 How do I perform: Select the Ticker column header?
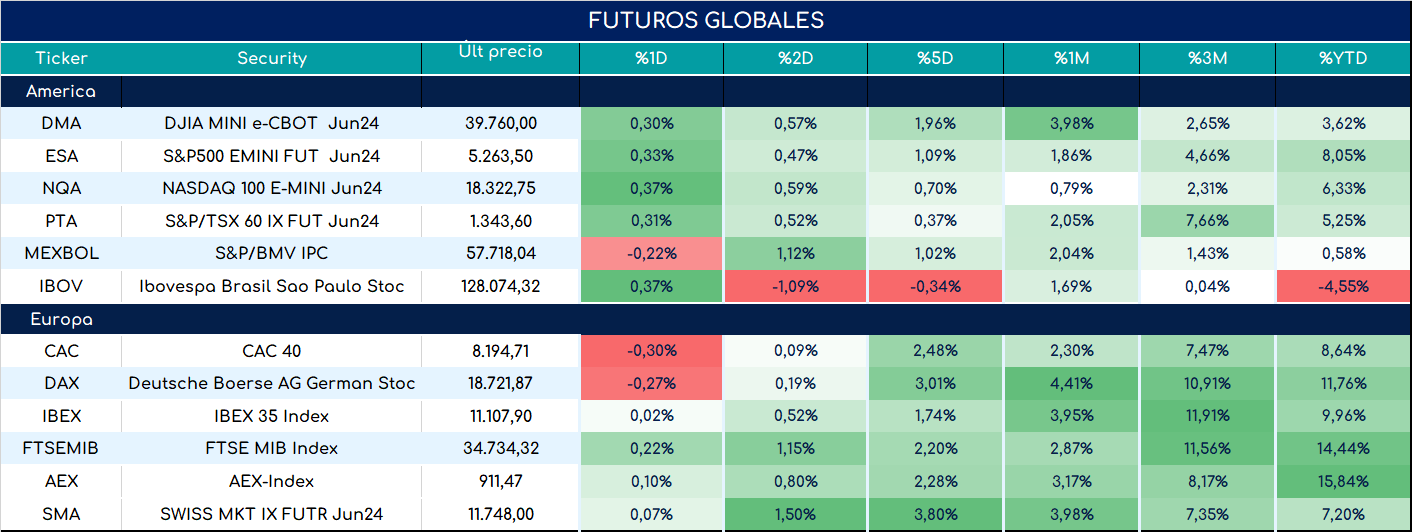[x=61, y=58]
